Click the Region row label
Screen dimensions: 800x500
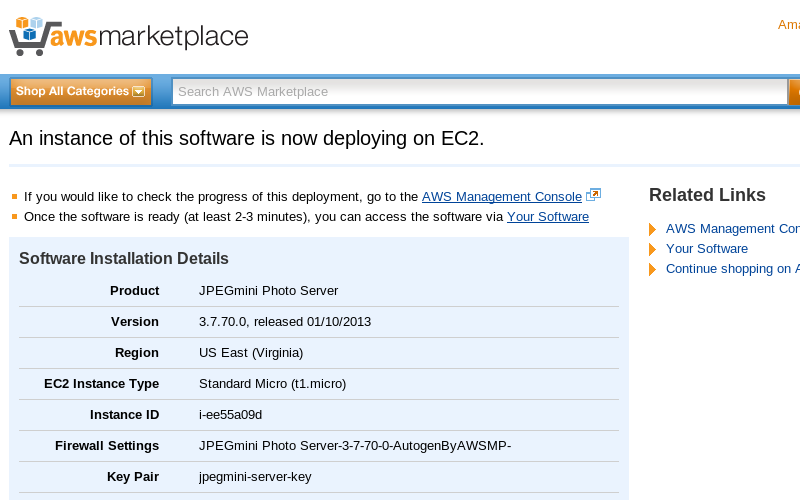pos(137,353)
